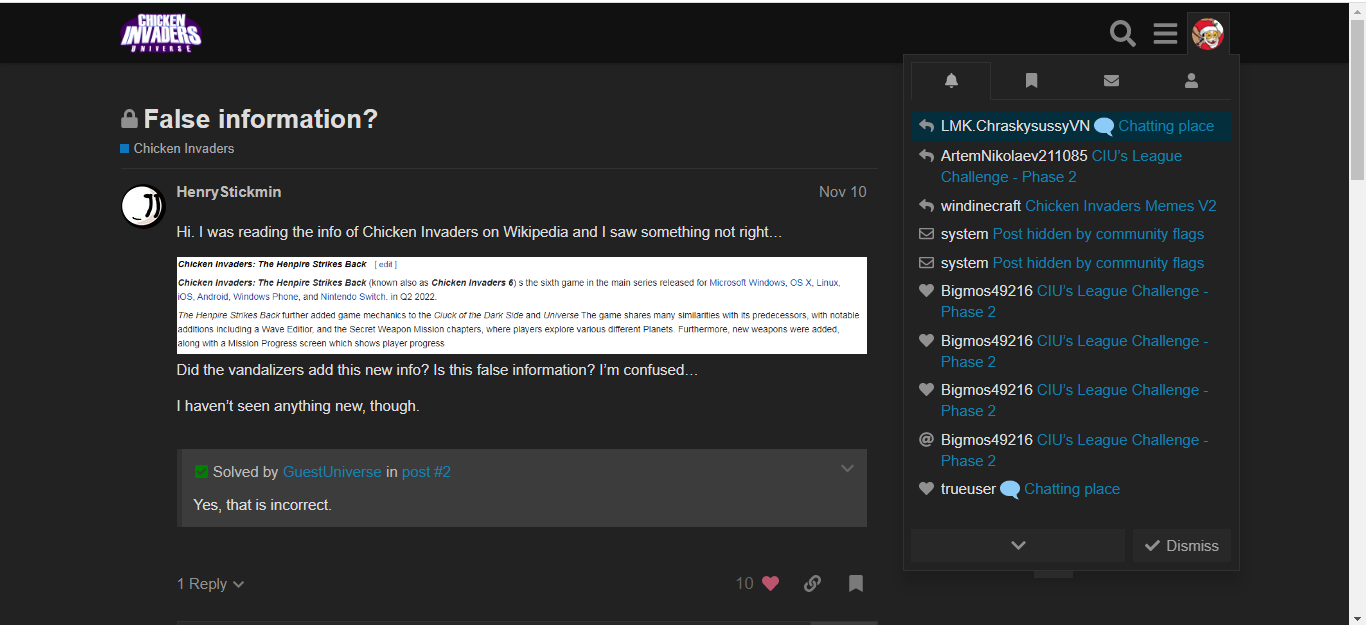
Task: Switch to the bookmarks tab
Action: point(1031,81)
